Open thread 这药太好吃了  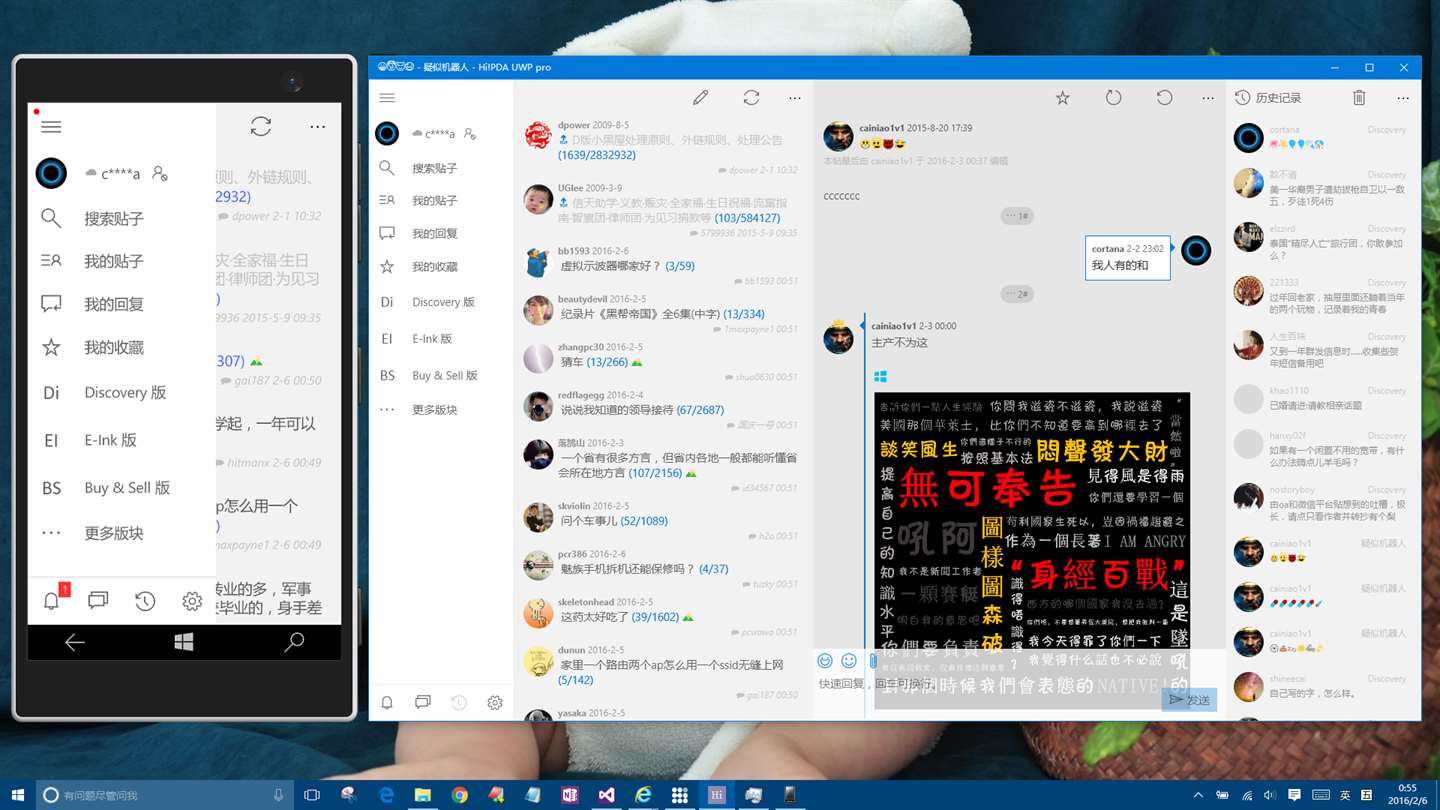pos(594,617)
